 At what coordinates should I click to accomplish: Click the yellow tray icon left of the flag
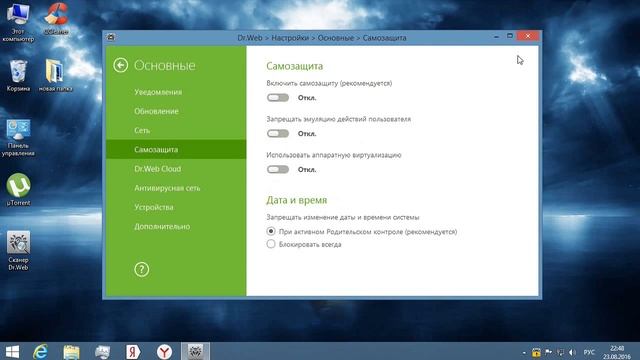536,352
